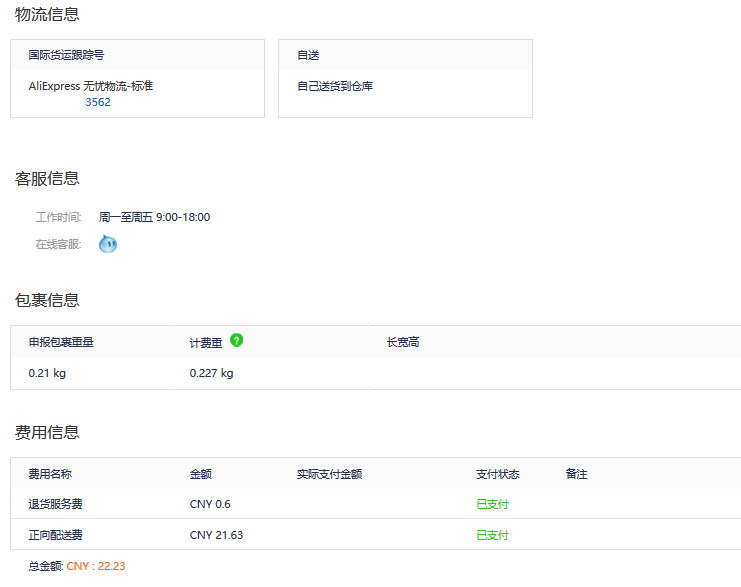Click 已支付 status in 正向配送费 row
The width and height of the screenshot is (741, 587).
pos(492,535)
